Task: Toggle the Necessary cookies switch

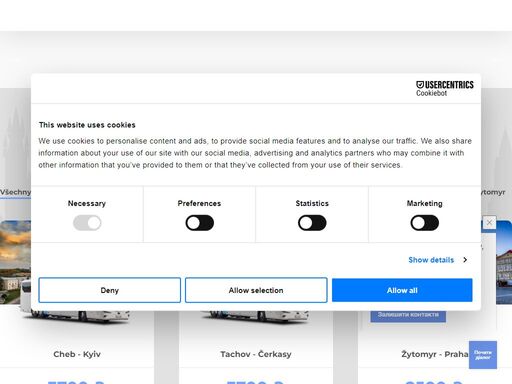Action: point(87,223)
